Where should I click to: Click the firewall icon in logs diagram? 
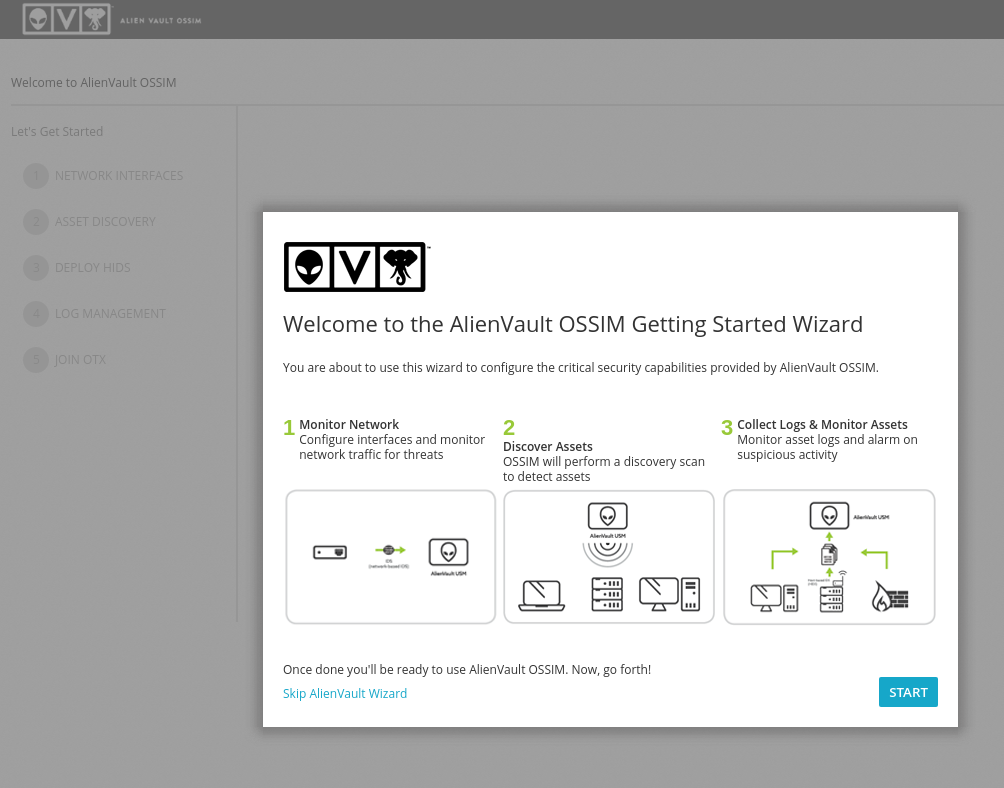(x=889, y=597)
